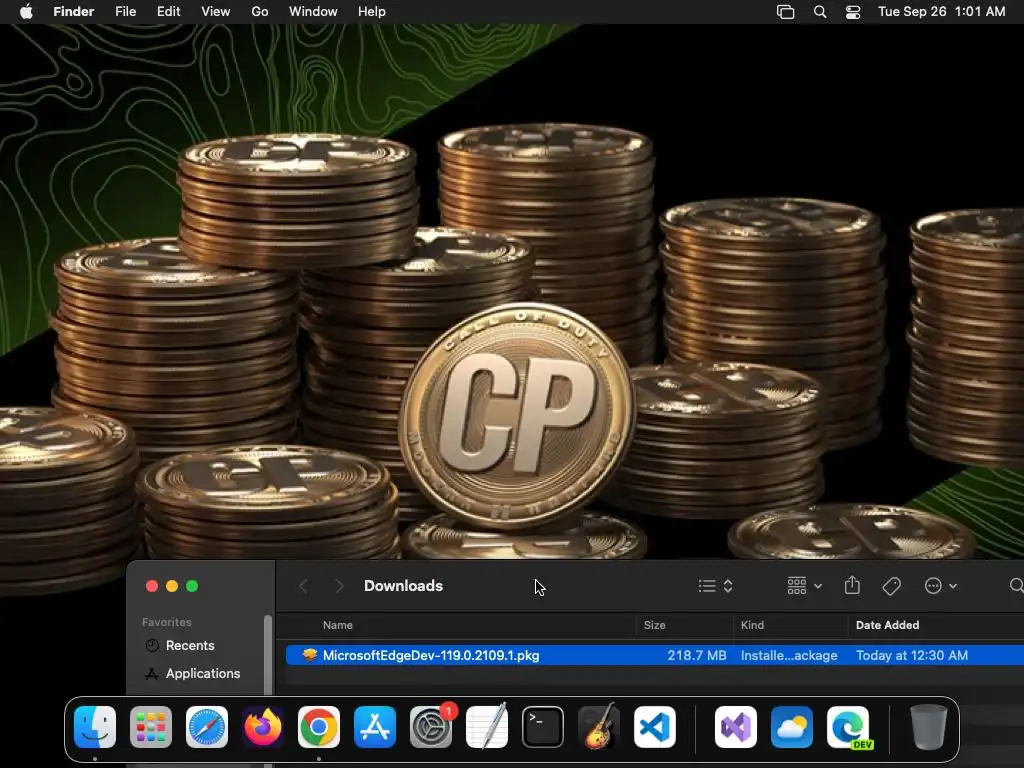Click the Finder window search icon
This screenshot has width=1024, height=768.
(1016, 586)
